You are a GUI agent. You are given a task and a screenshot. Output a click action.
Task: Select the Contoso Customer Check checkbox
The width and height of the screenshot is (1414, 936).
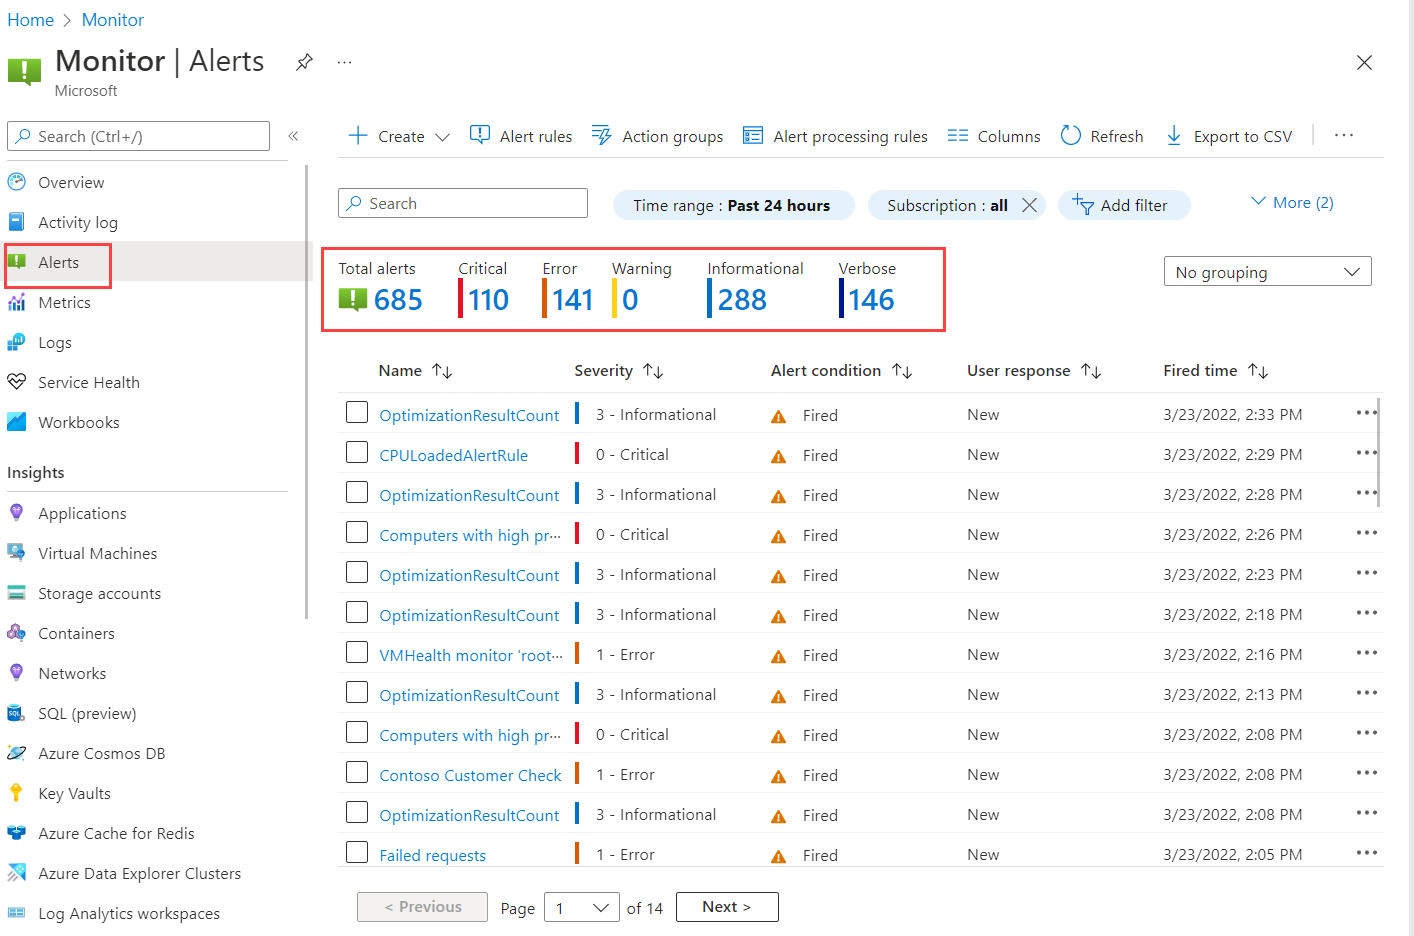tap(357, 772)
